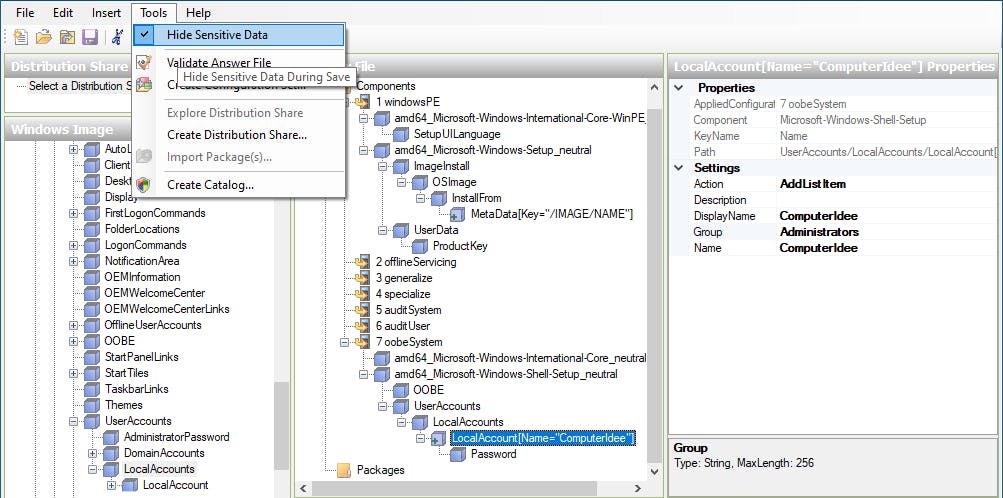Click the cube icon next to SetupUILanguage
The image size is (1003, 498).
point(400,134)
